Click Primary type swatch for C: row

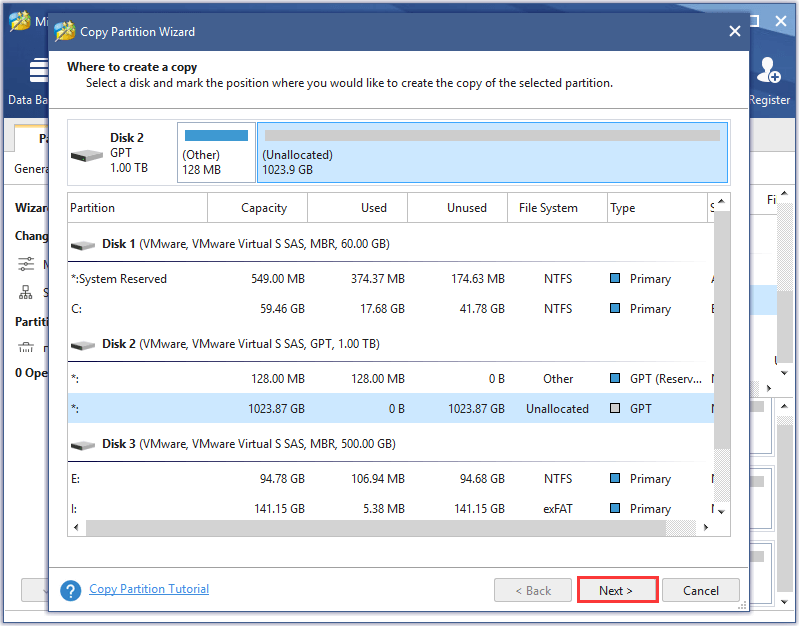tap(615, 308)
